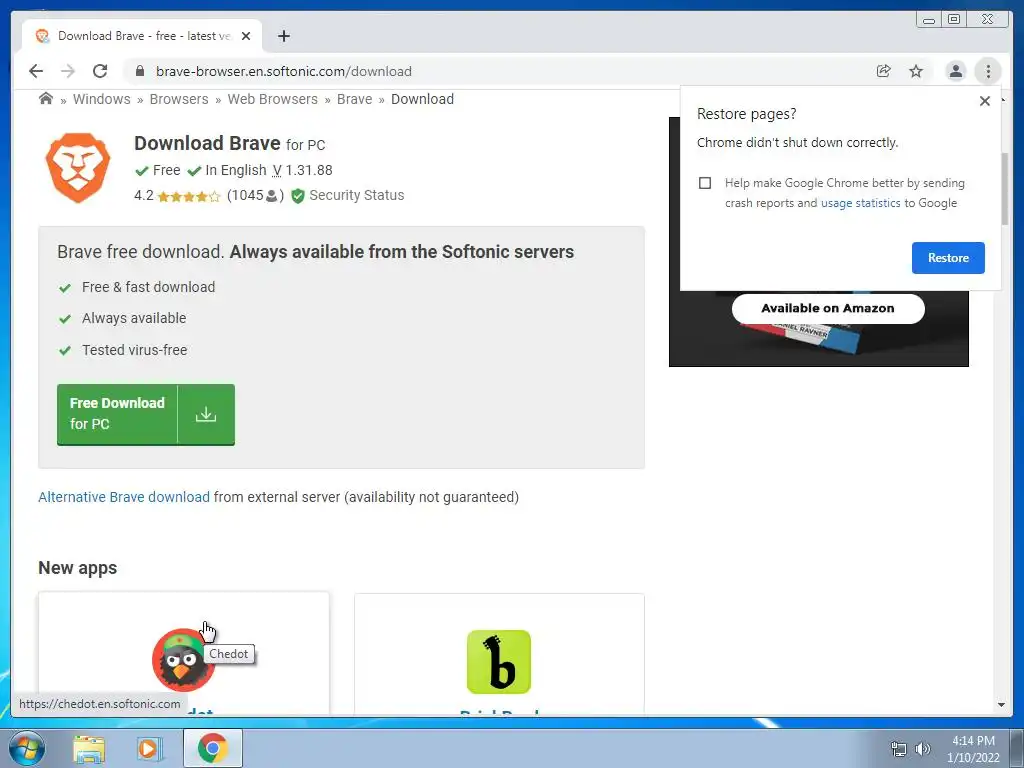
Task: Click the taskbar clock showing 4:14 PM
Action: [x=973, y=749]
